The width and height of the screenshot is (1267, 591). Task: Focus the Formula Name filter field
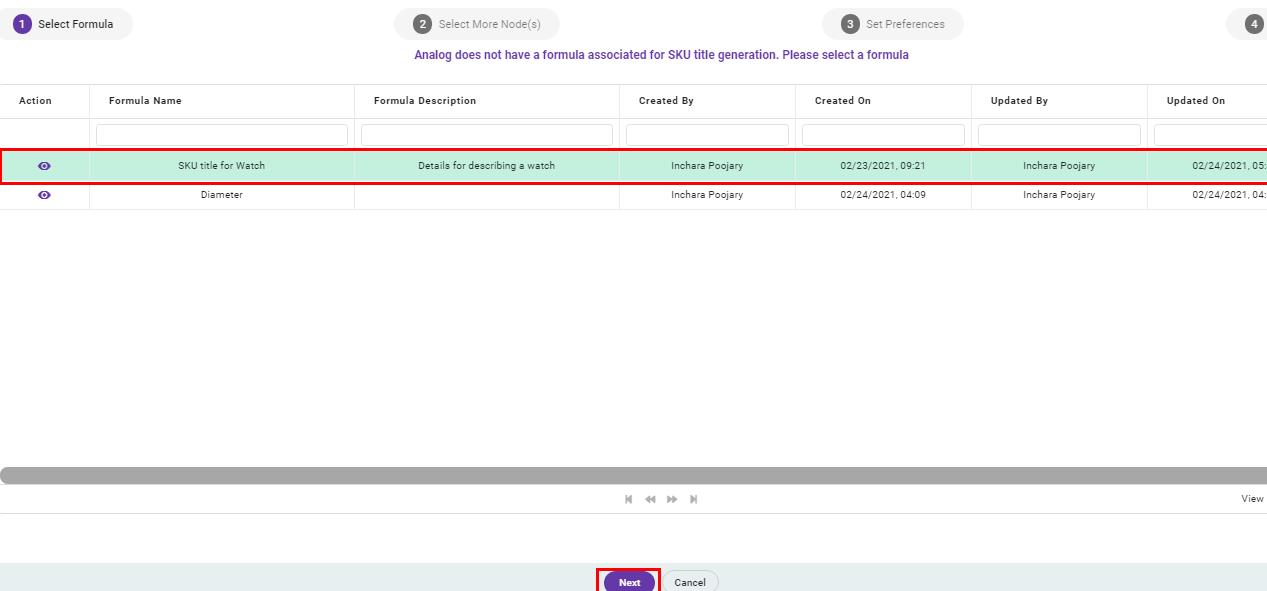coord(222,135)
